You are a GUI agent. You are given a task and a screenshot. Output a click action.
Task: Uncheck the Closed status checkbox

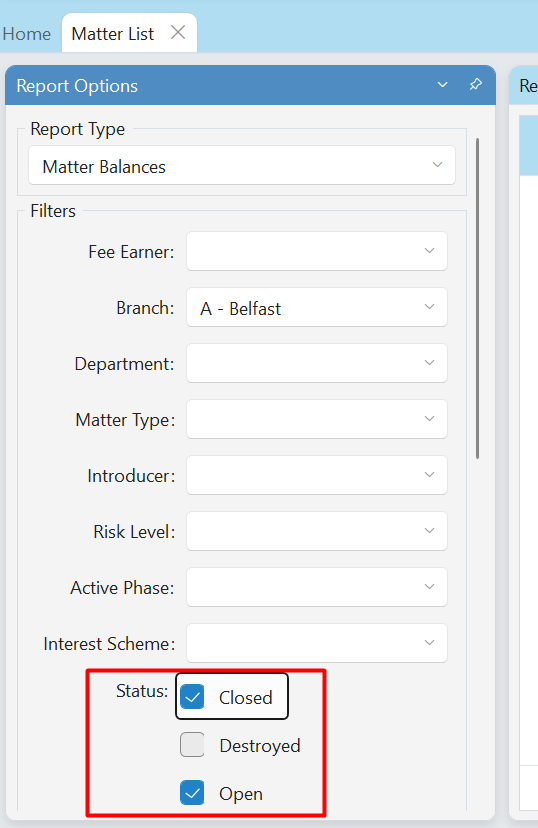[192, 697]
